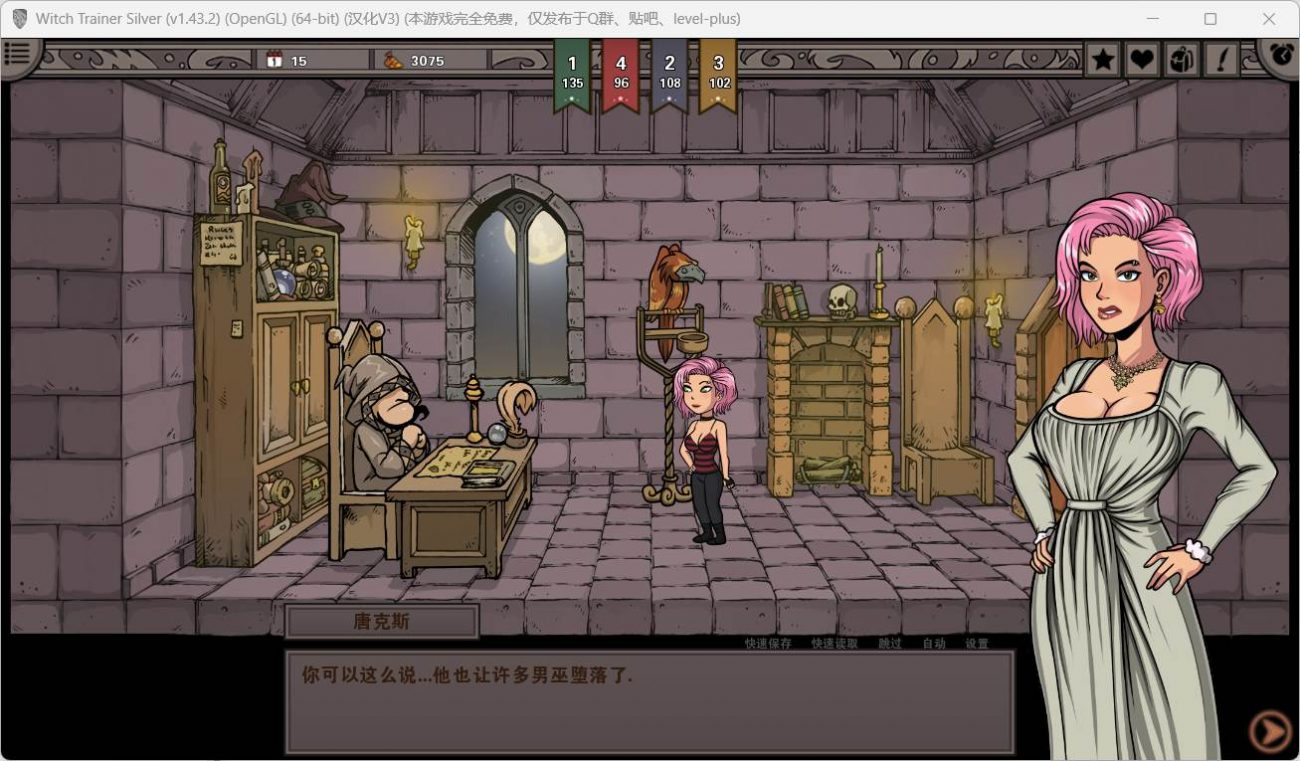
Task: Open the sidebar hamburger menu
Action: pos(18,53)
